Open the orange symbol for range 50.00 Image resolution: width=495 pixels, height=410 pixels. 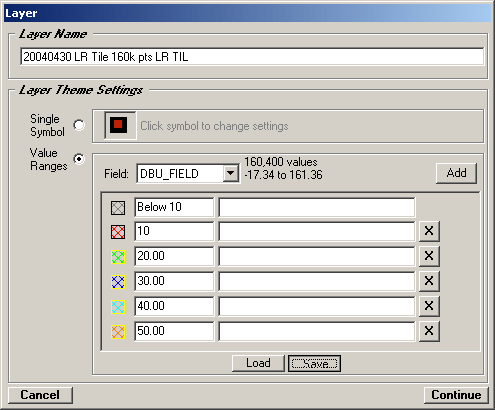(118, 332)
